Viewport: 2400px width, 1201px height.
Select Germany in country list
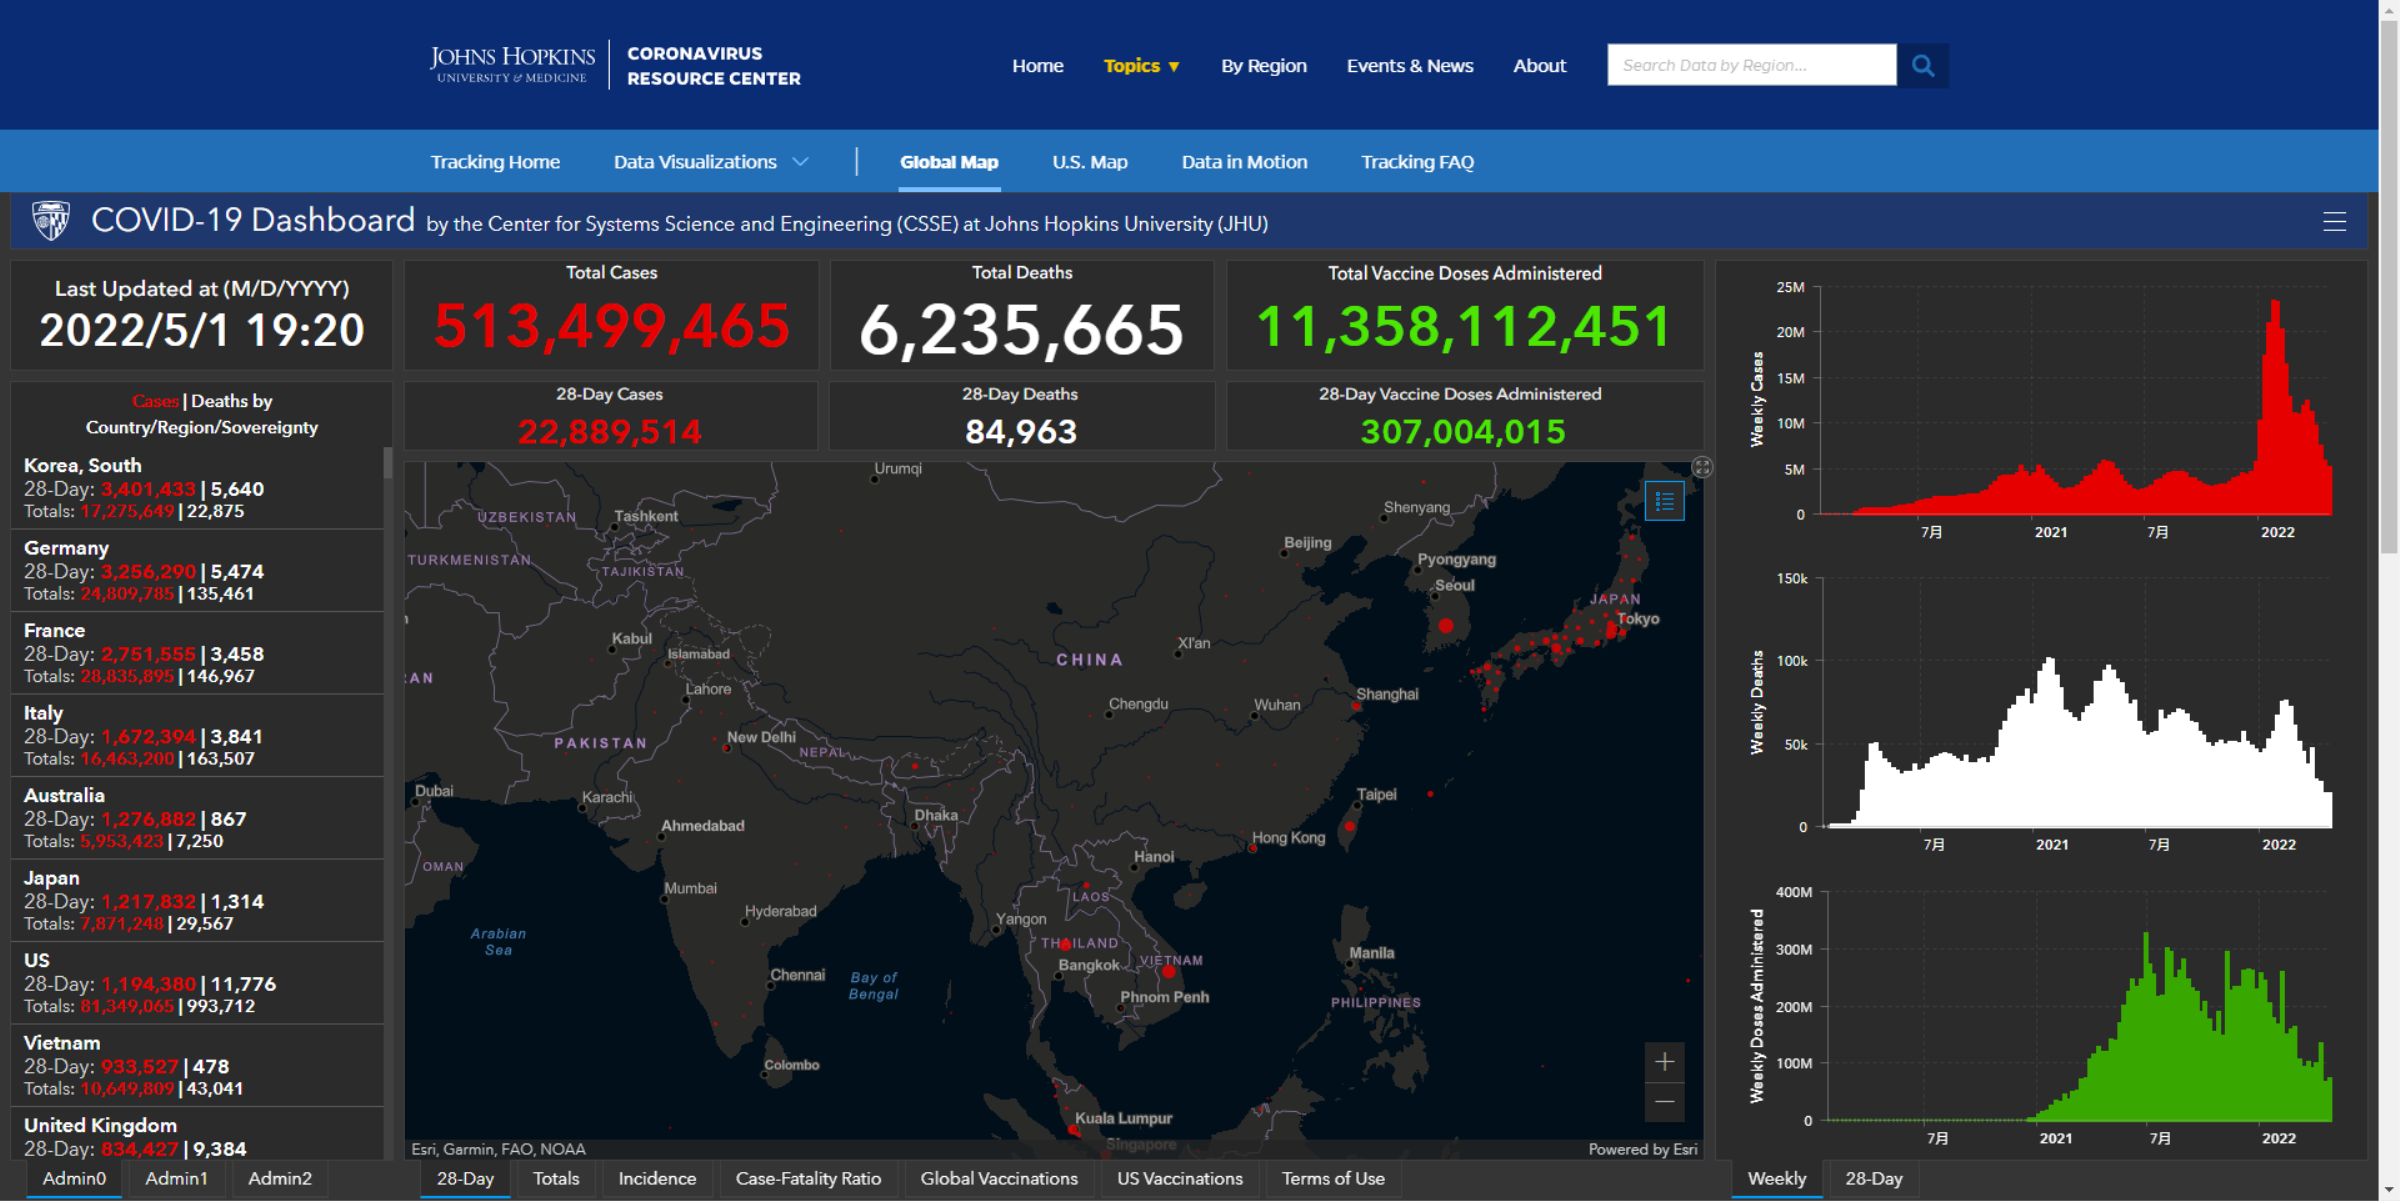click(x=197, y=570)
